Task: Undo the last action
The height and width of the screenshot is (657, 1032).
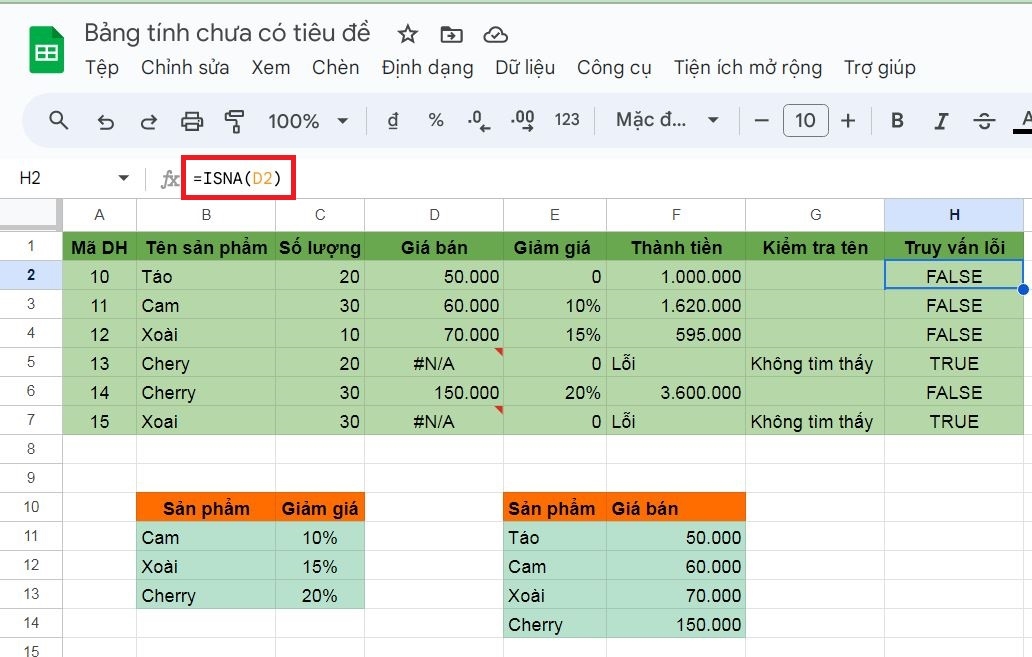Action: [x=105, y=121]
